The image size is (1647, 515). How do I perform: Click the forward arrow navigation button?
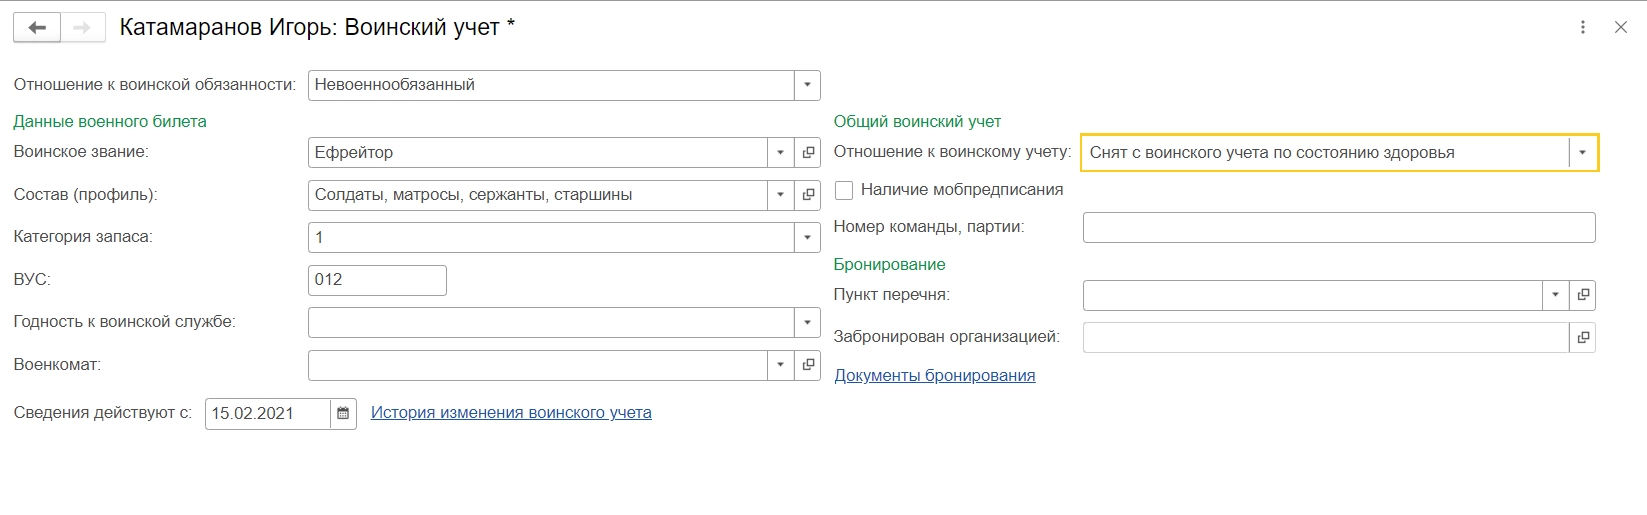coord(82,28)
